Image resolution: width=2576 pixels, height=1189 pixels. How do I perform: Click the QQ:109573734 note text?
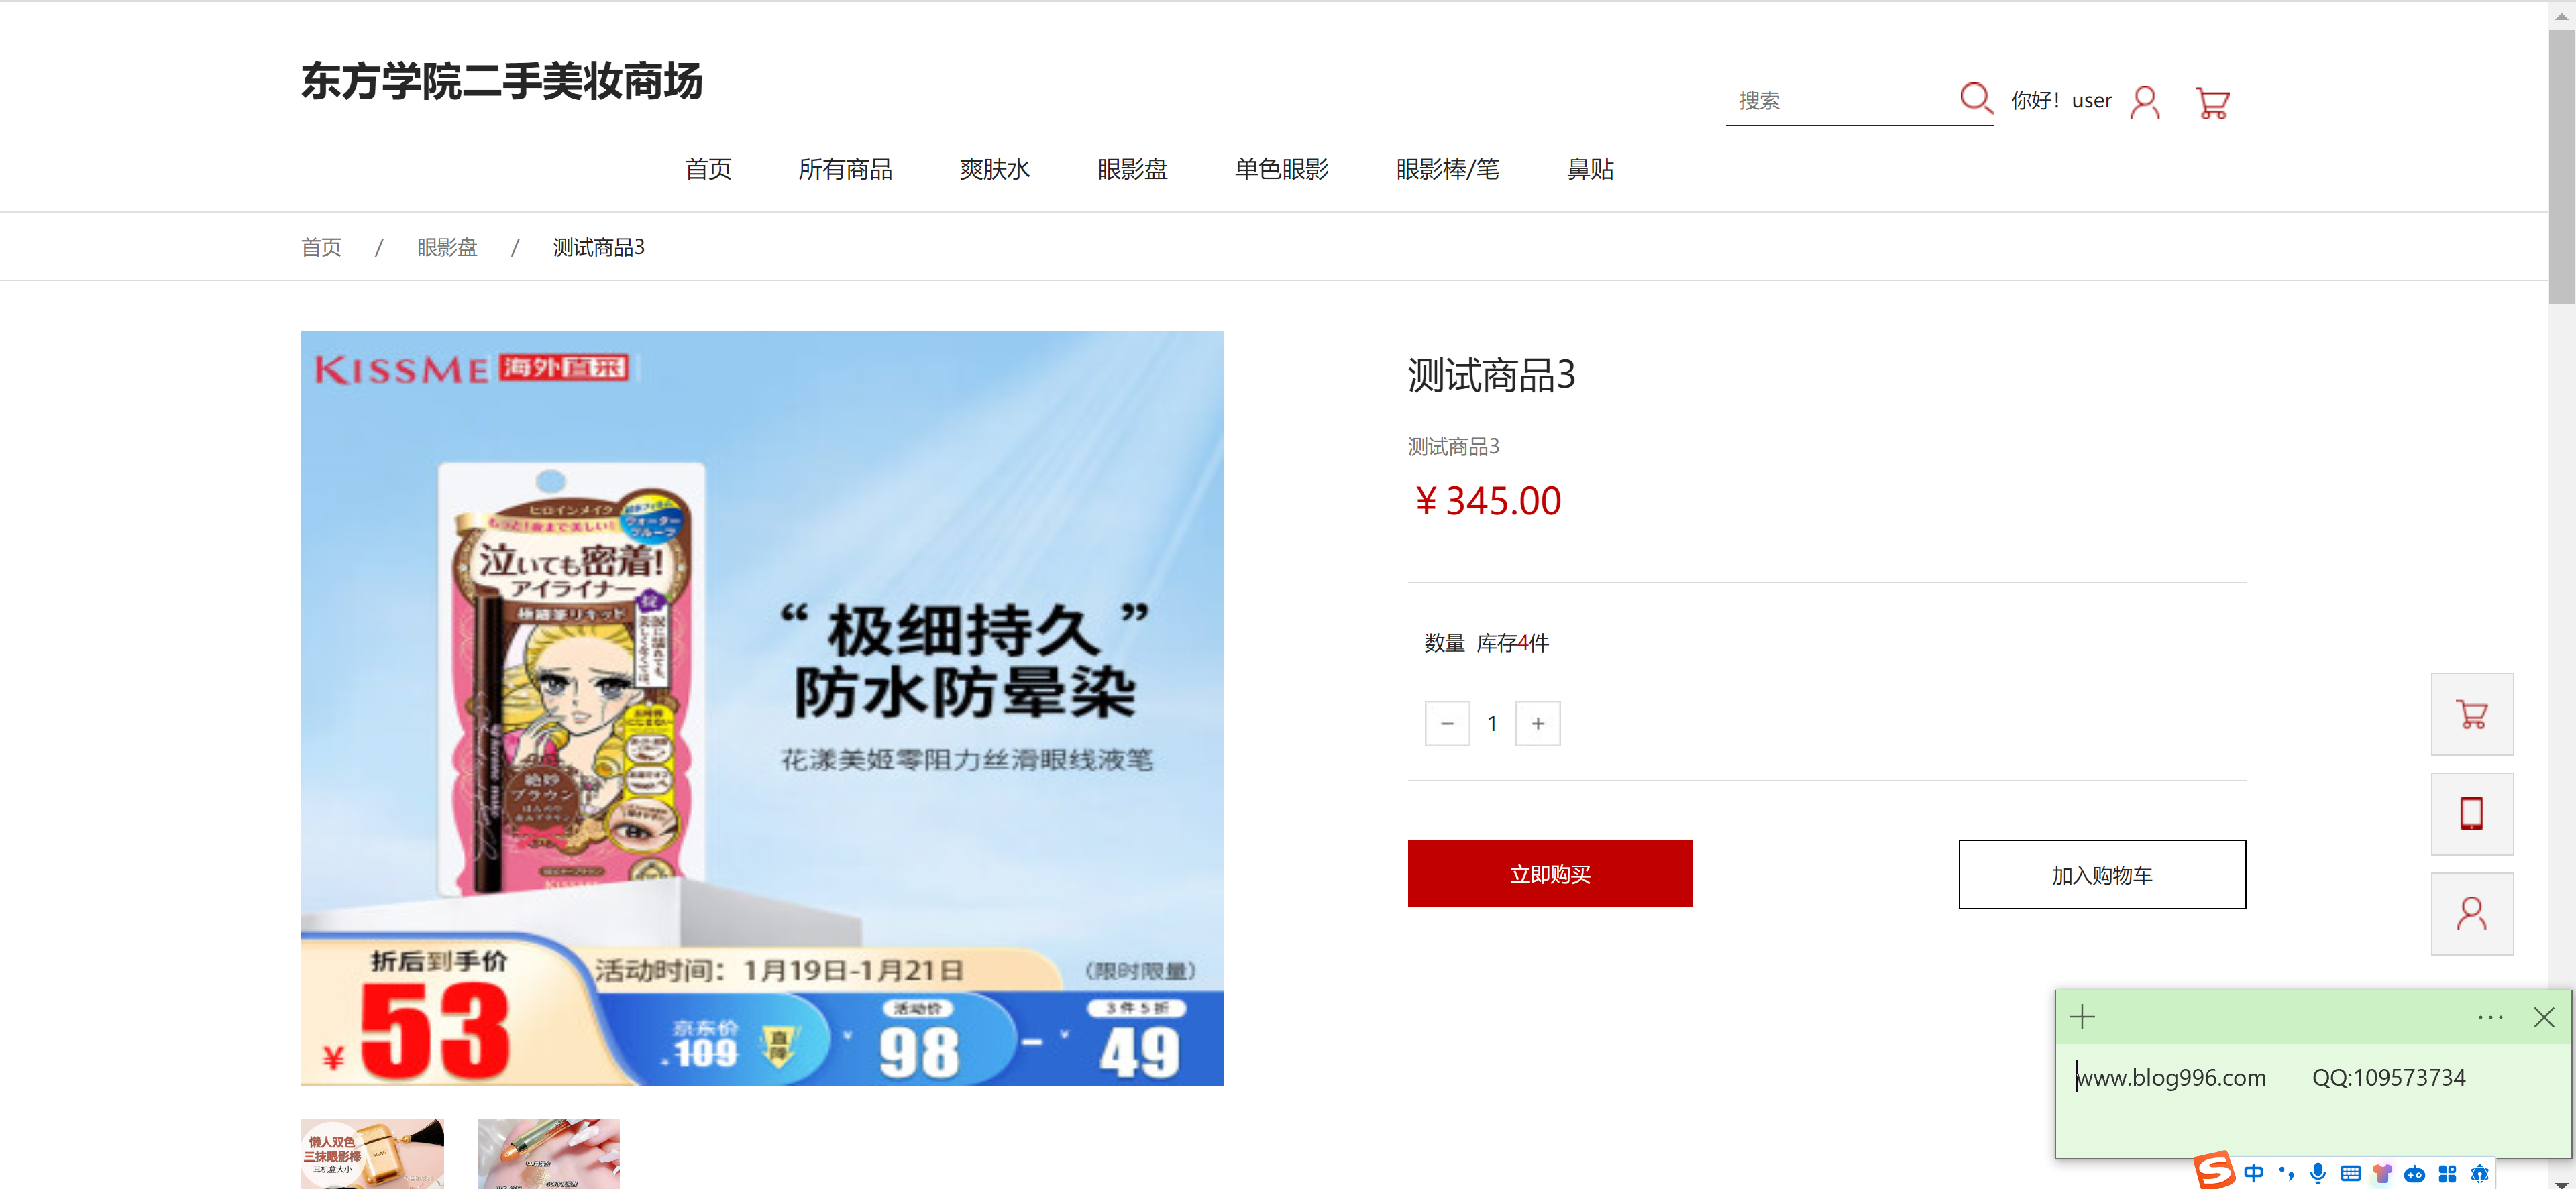[x=2388, y=1078]
